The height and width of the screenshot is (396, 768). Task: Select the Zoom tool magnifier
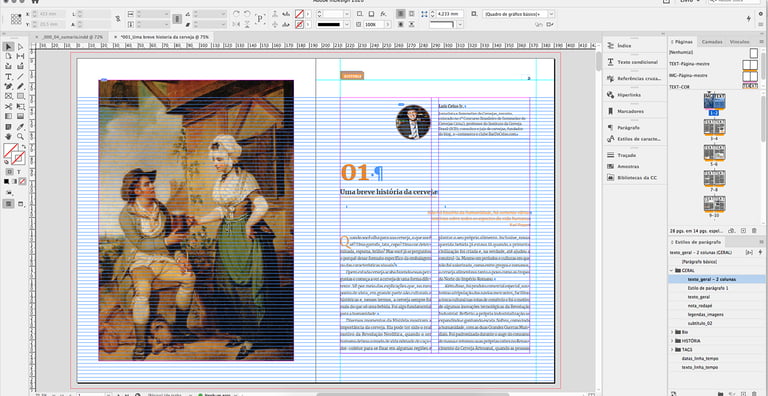click(x=21, y=136)
